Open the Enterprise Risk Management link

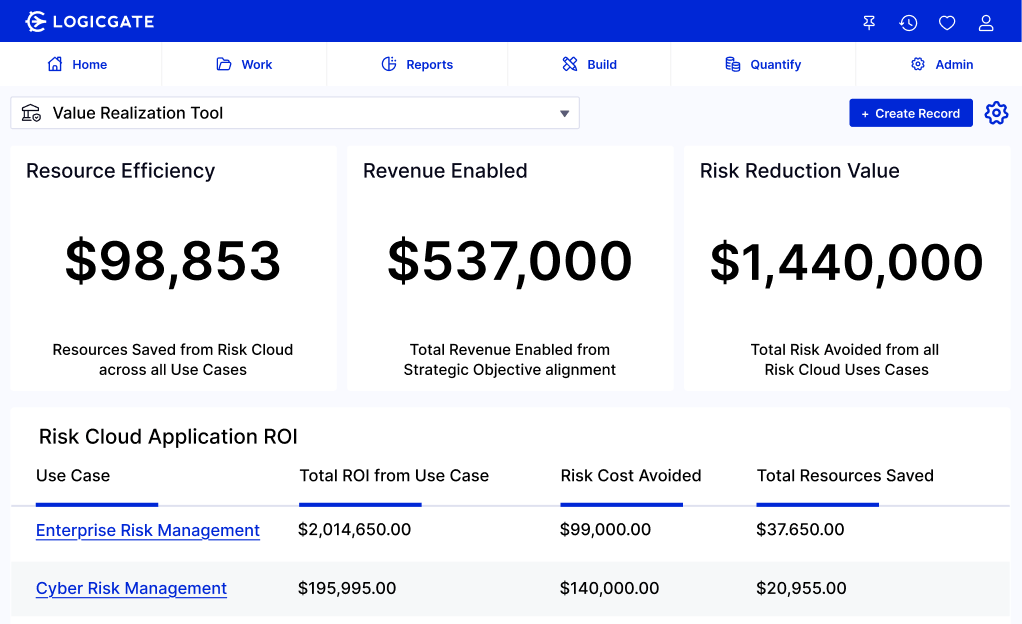coord(148,530)
